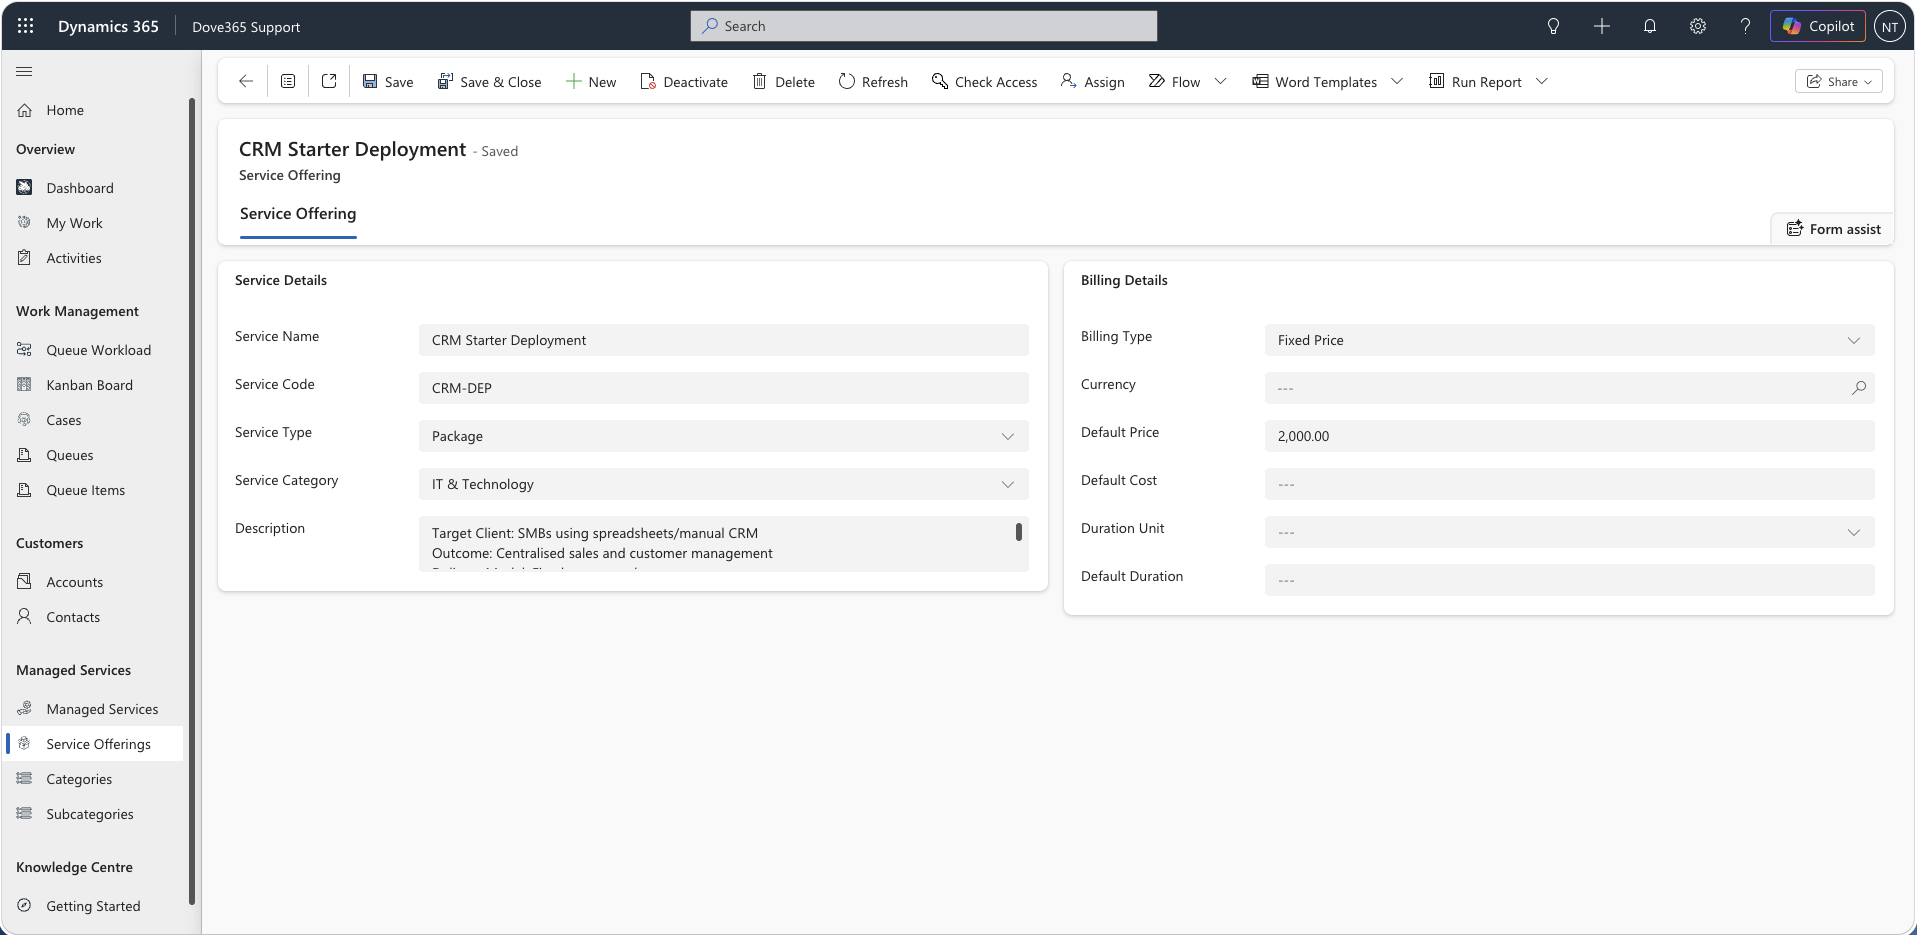Open the NT user account avatar
Screen dimensions: 1917x935
click(x=1890, y=27)
